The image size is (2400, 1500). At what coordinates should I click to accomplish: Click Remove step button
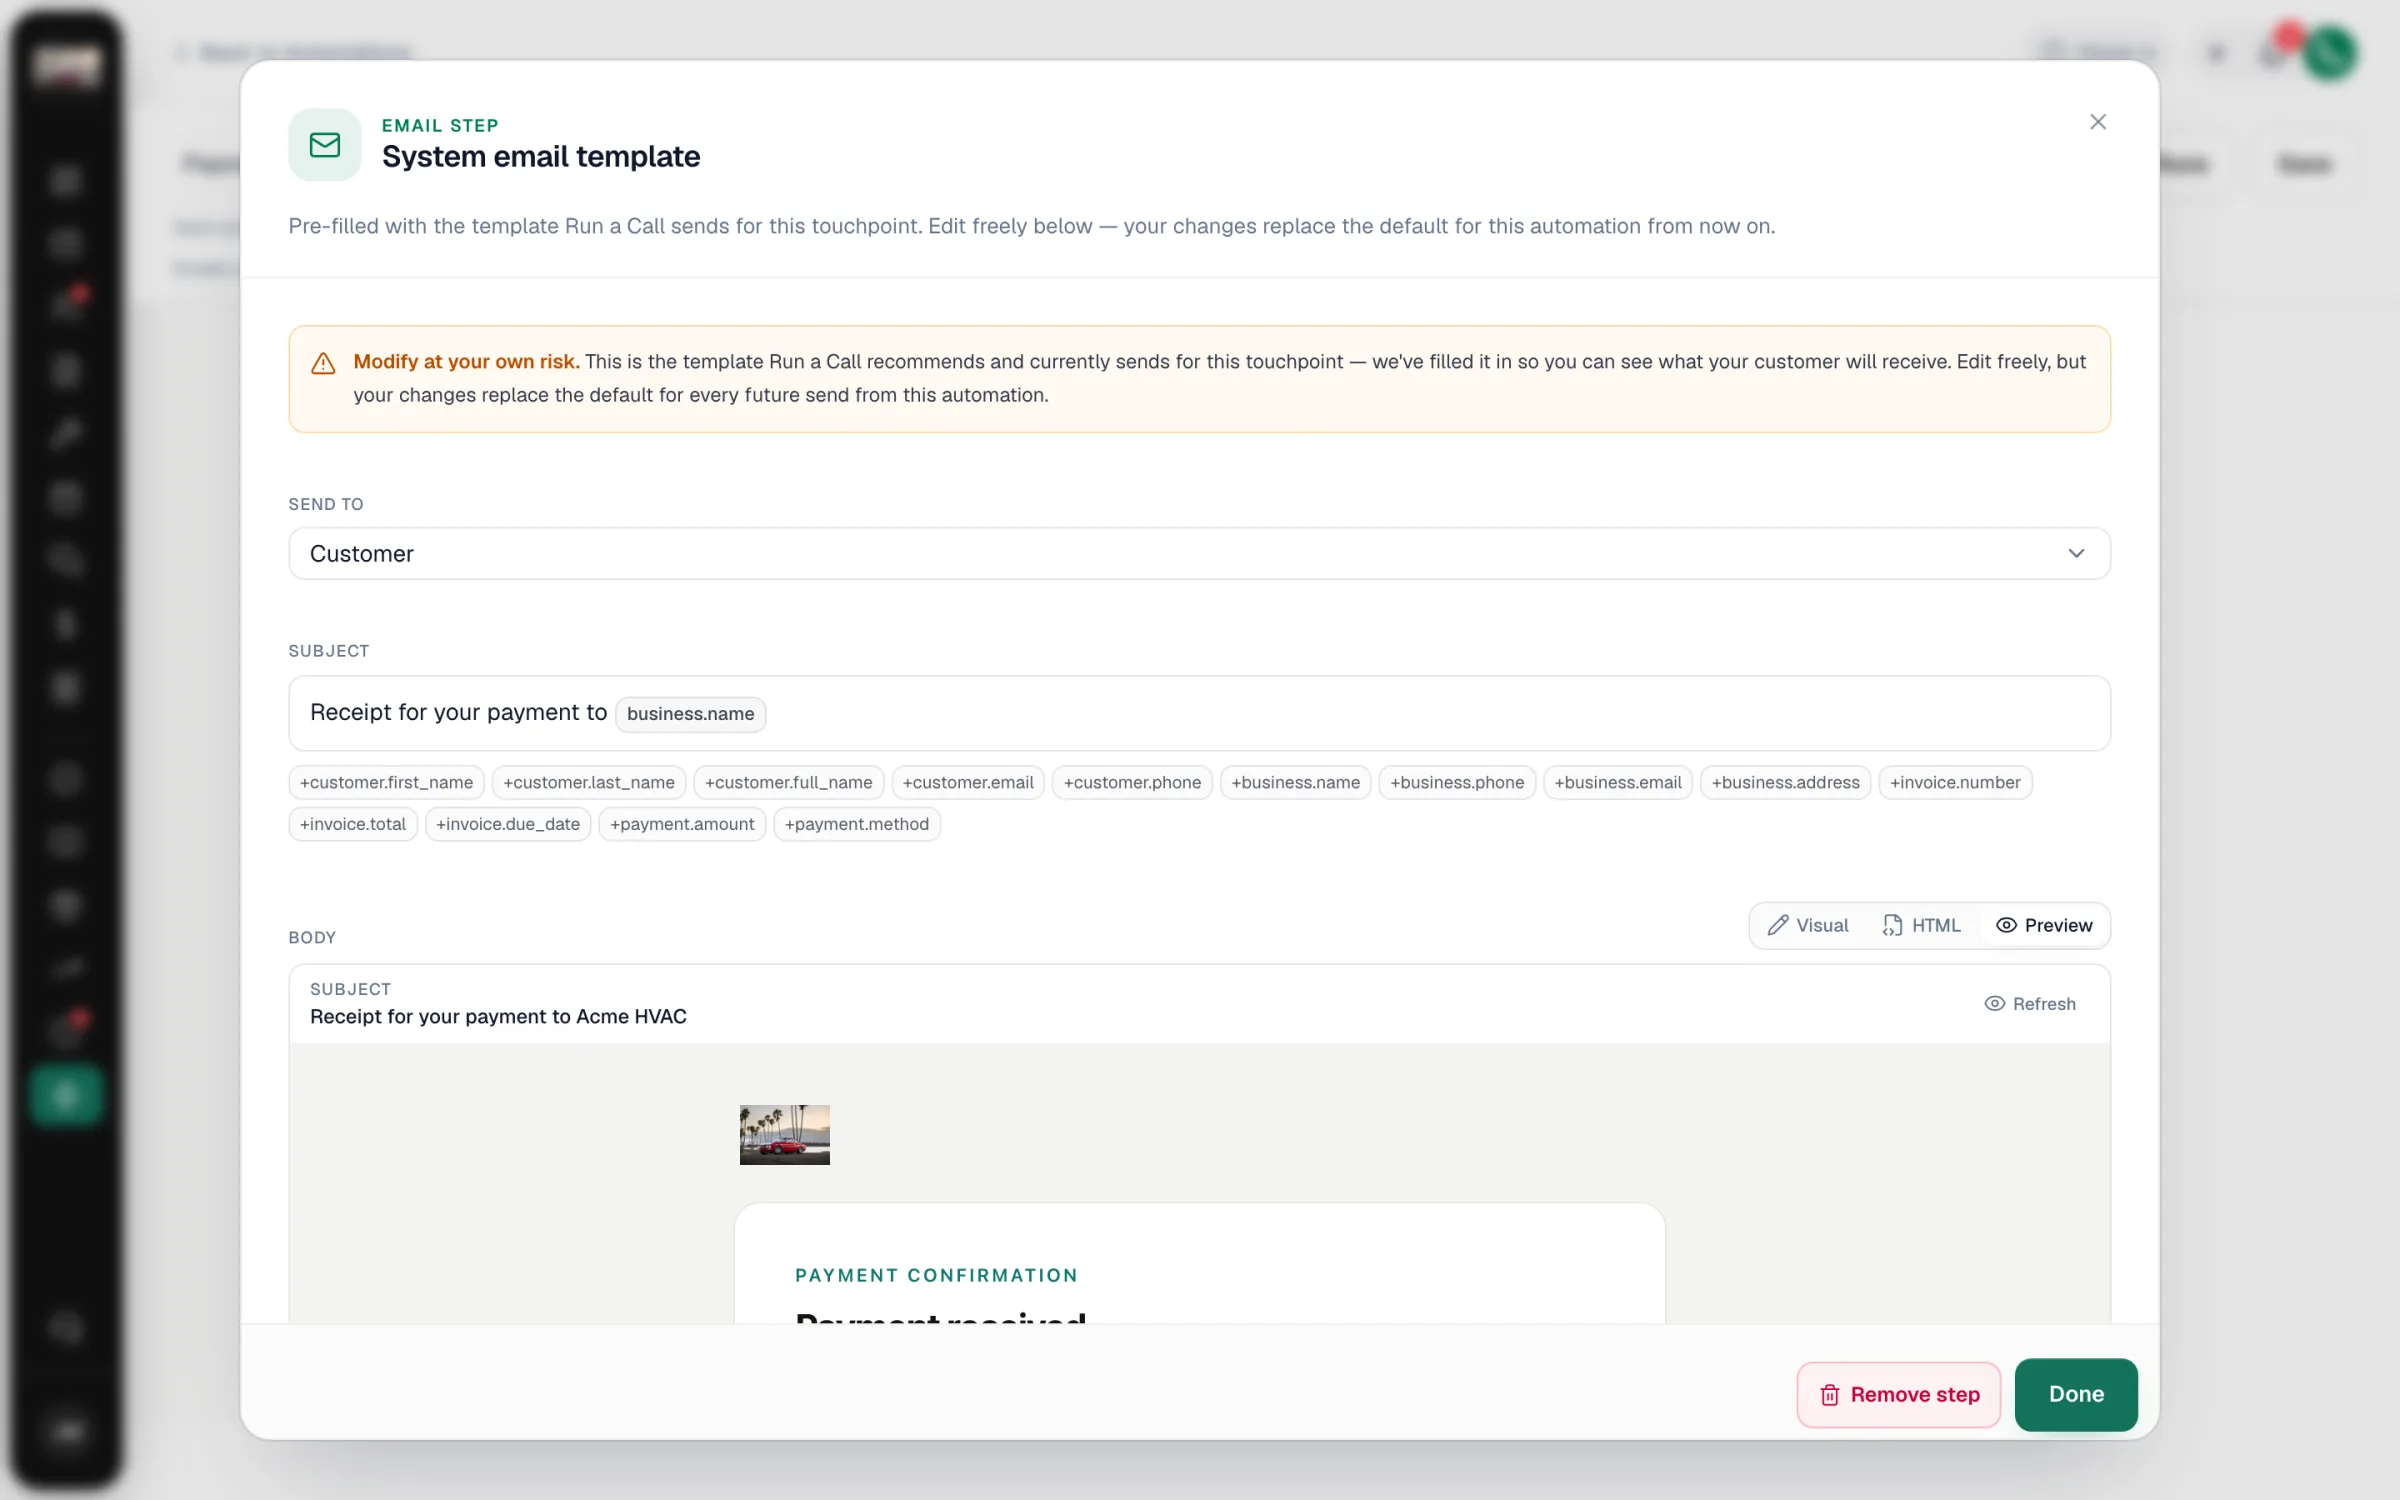[1899, 1395]
